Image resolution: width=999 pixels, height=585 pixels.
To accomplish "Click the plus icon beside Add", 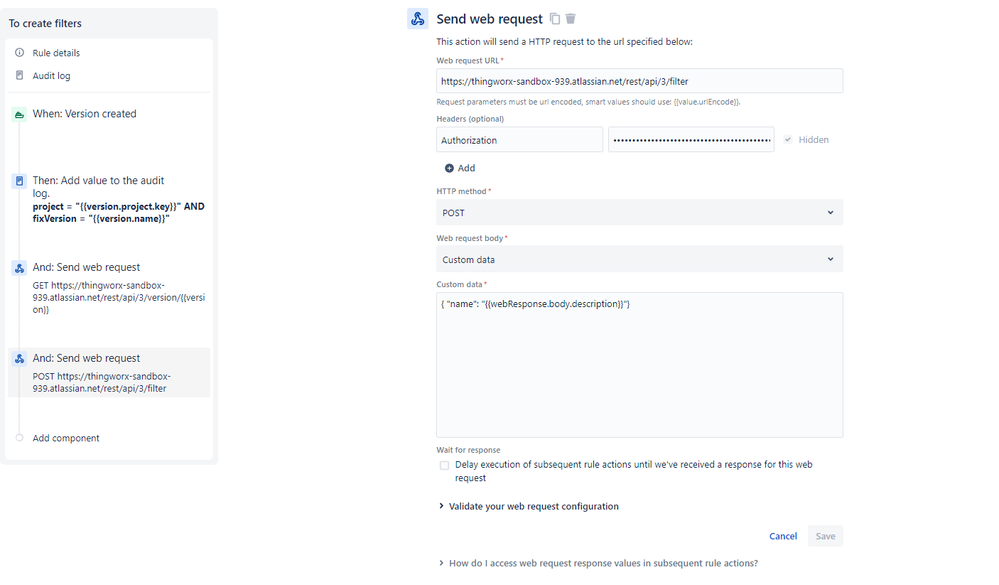I will pyautogui.click(x=449, y=168).
